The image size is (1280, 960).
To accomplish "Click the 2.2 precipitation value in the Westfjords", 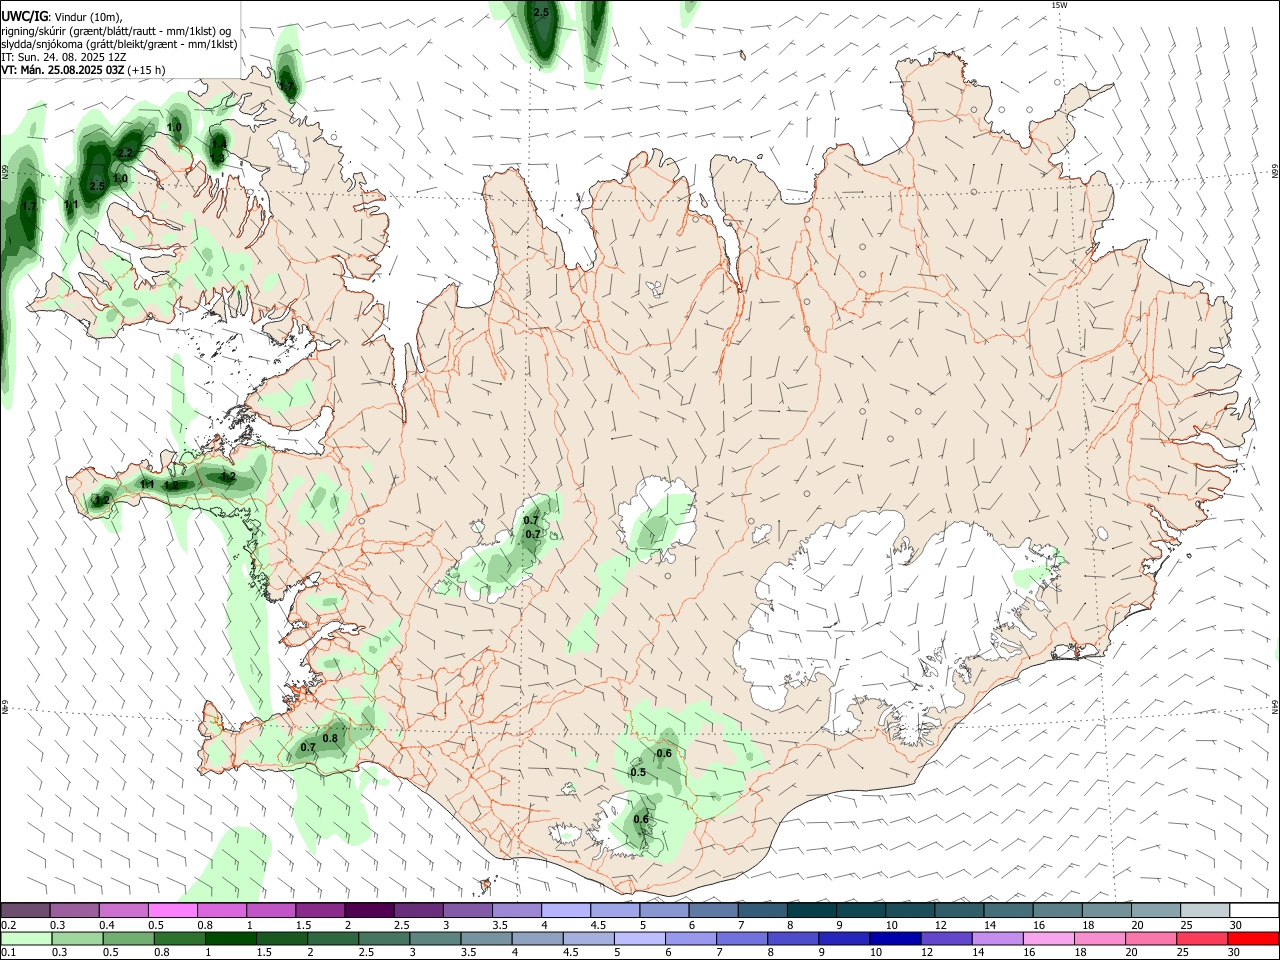I will (125, 153).
